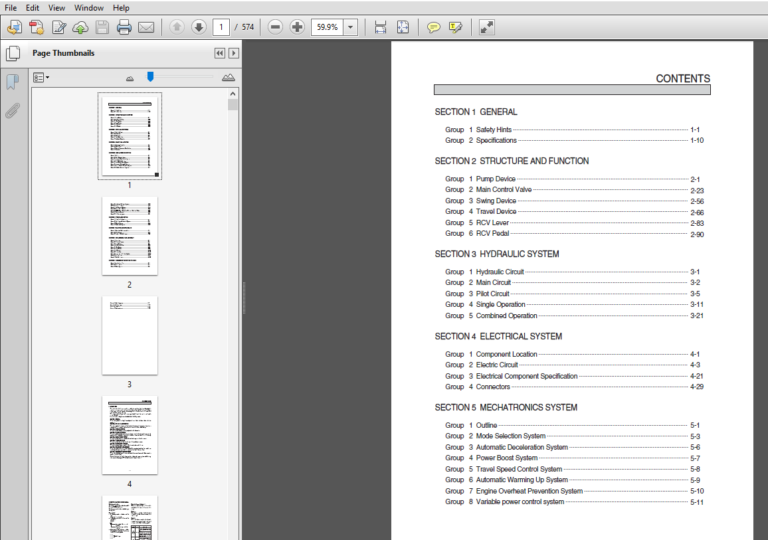Screen dimensions: 768x540
Task: Open the thumbnails options dropdown menu
Action: coord(41,77)
